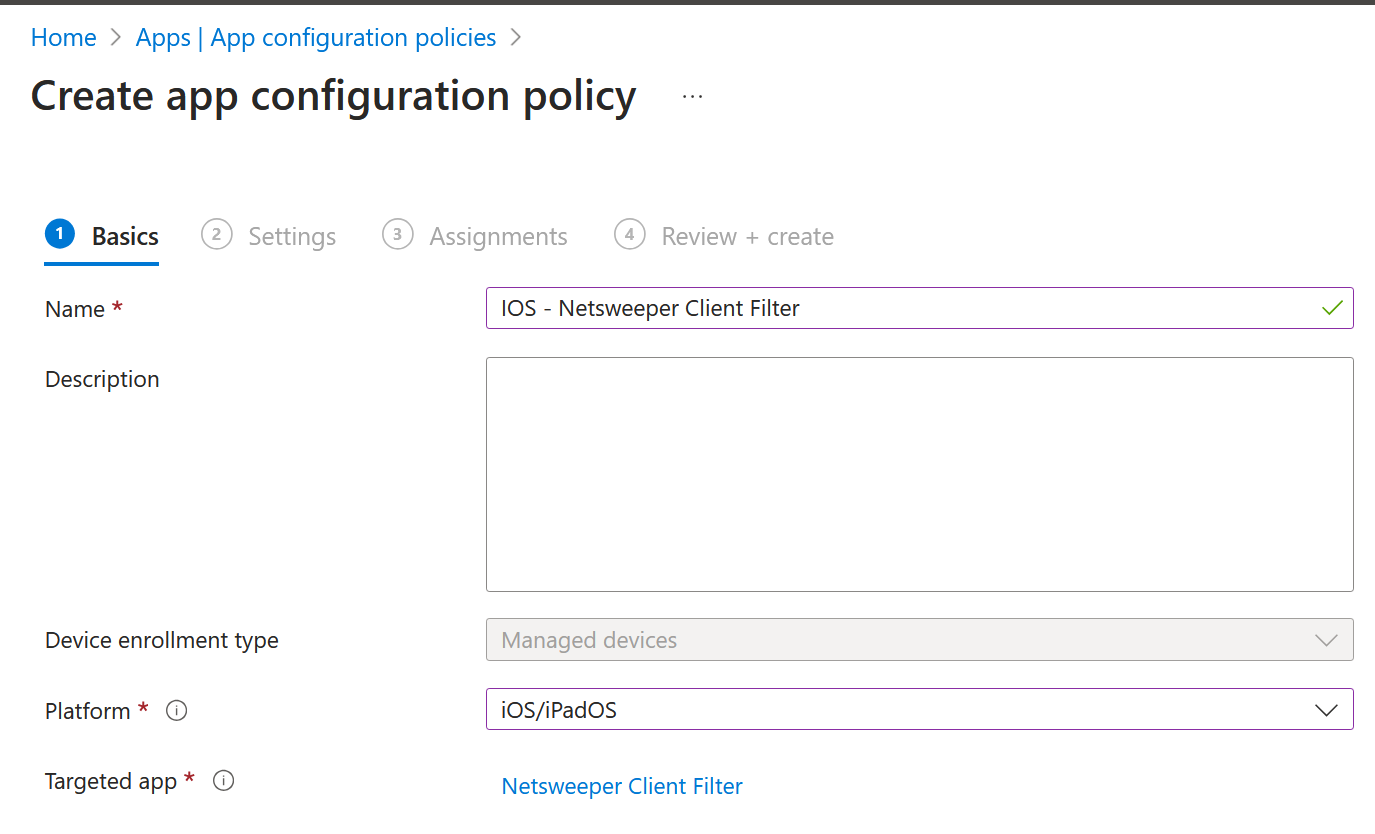This screenshot has width=1375, height=834.
Task: Click the step 4 Review circle
Action: click(630, 235)
